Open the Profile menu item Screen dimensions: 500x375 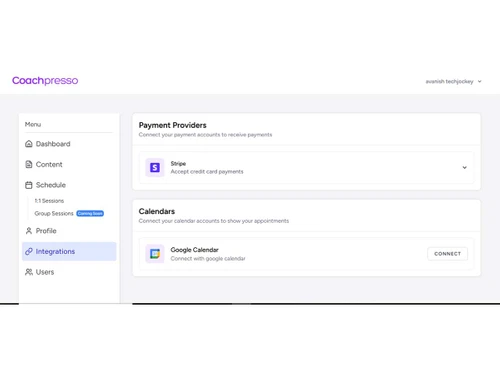click(69, 231)
